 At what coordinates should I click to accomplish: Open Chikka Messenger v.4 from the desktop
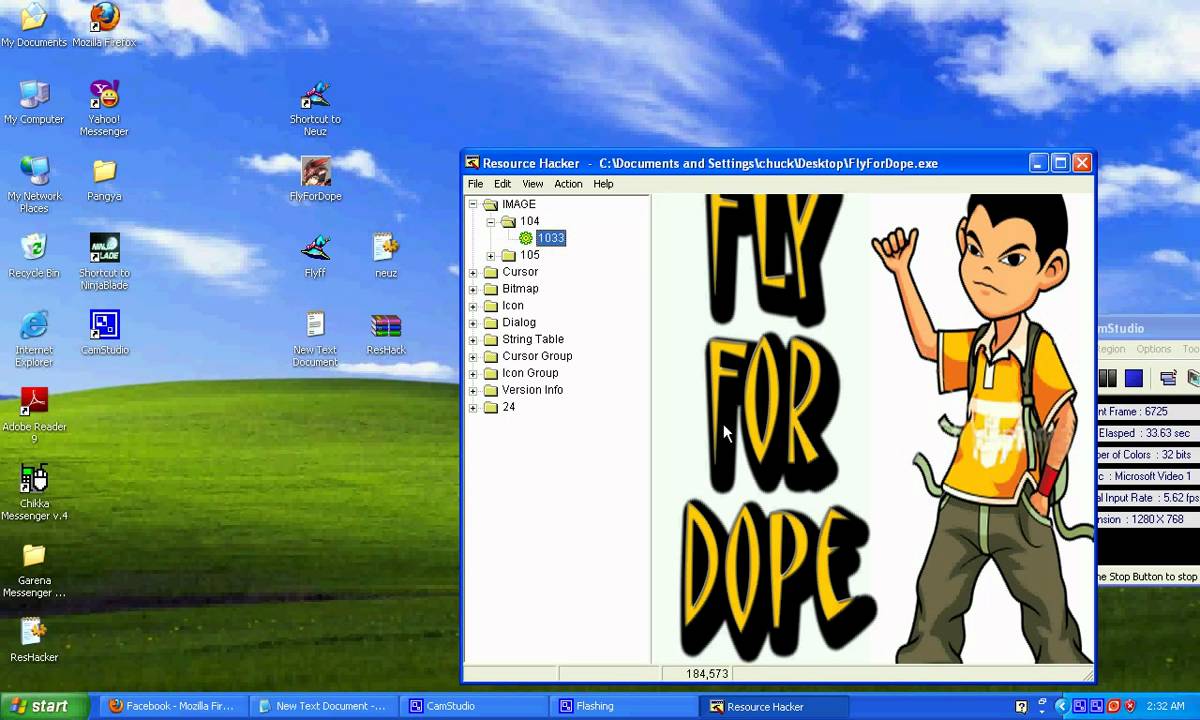(x=34, y=478)
